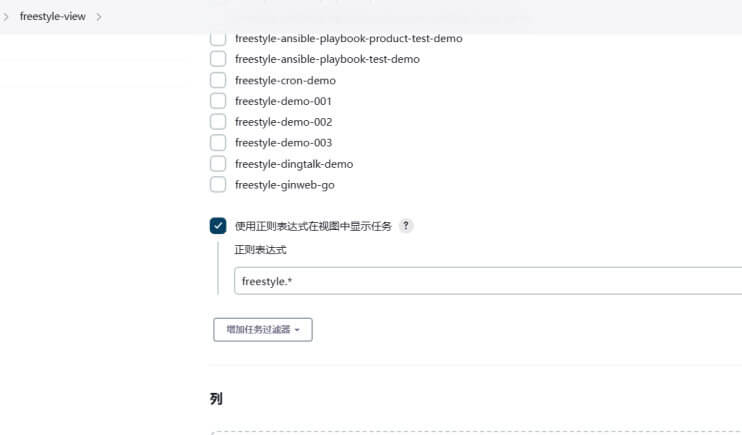Check freestyle-demo-003 job checkbox
742x435 pixels.
[218, 142]
